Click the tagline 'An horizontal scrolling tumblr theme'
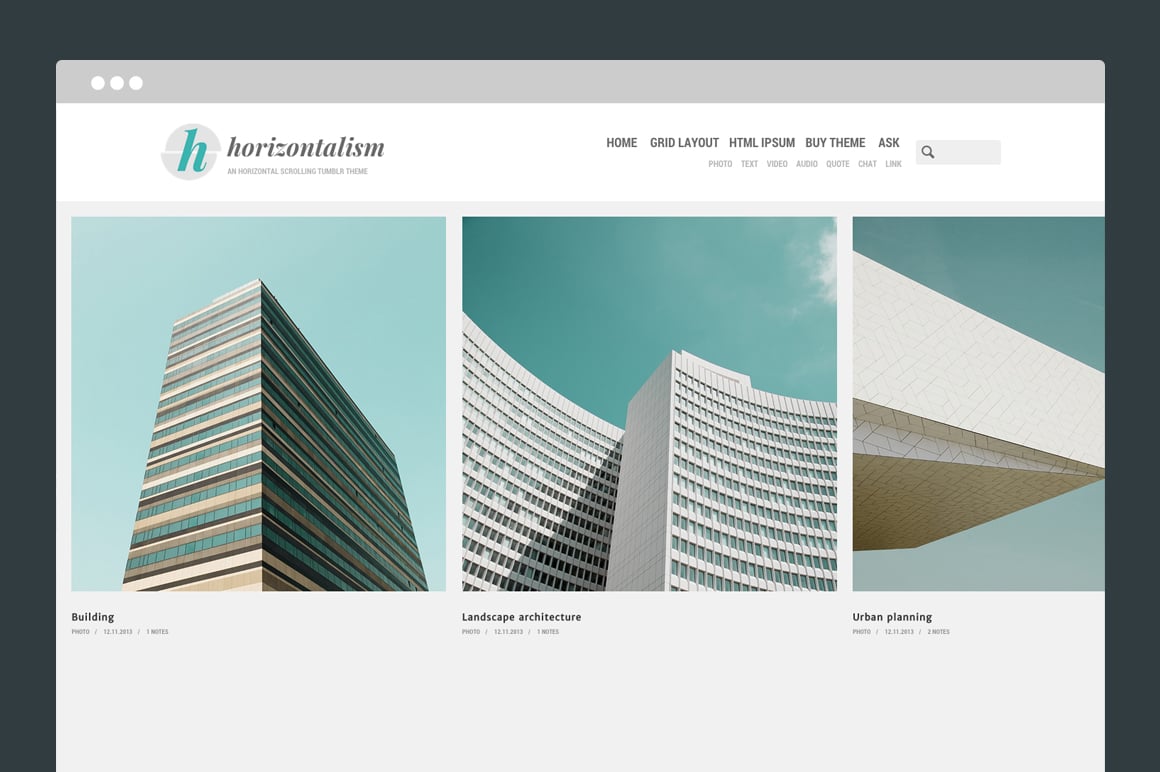 [297, 172]
